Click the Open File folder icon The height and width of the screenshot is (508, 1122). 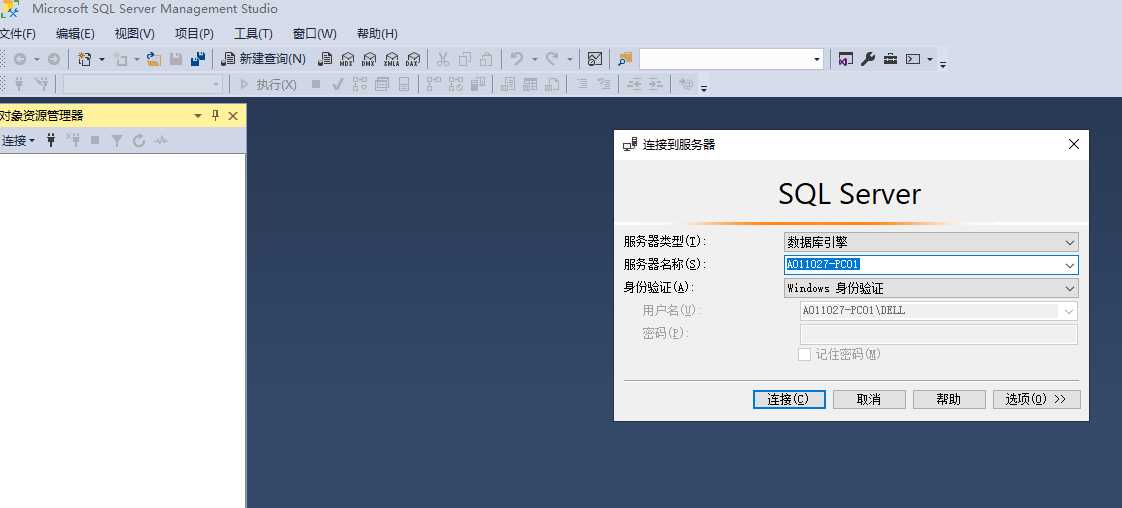(x=154, y=59)
